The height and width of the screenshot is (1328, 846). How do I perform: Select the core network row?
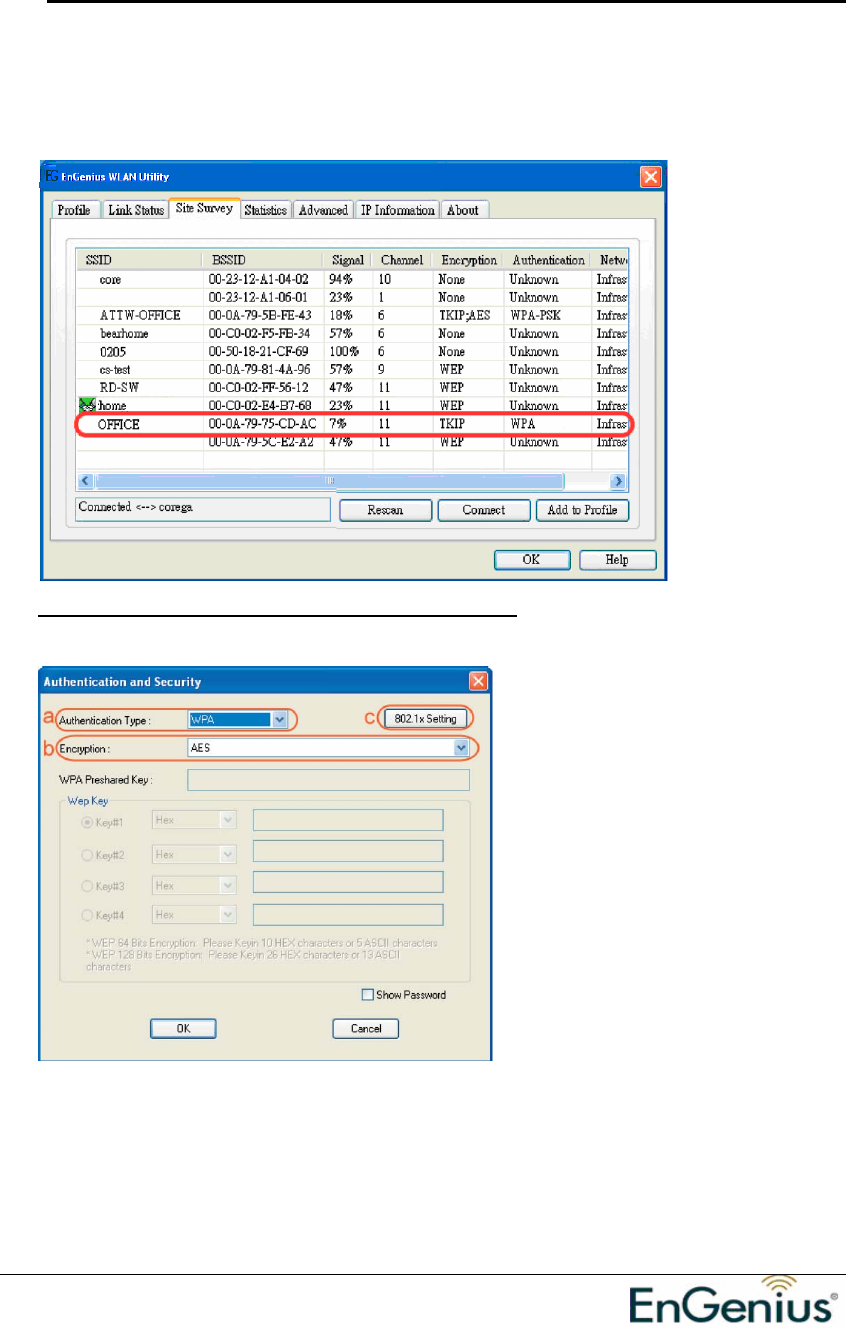pyautogui.click(x=353, y=279)
